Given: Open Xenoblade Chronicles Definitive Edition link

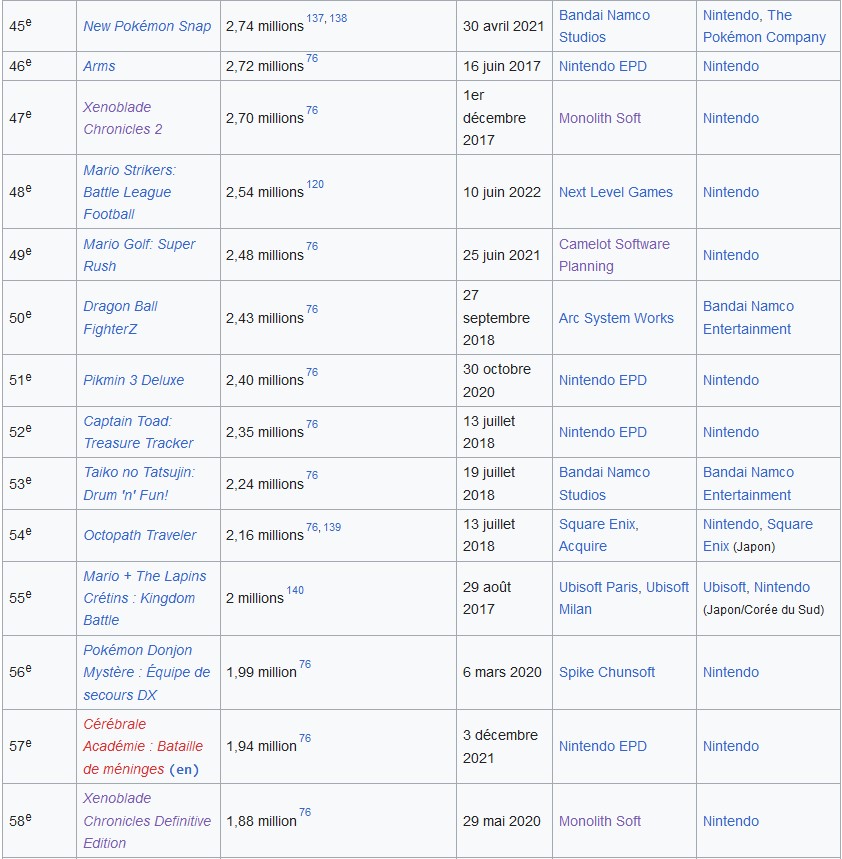Looking at the screenshot, I should (x=147, y=821).
